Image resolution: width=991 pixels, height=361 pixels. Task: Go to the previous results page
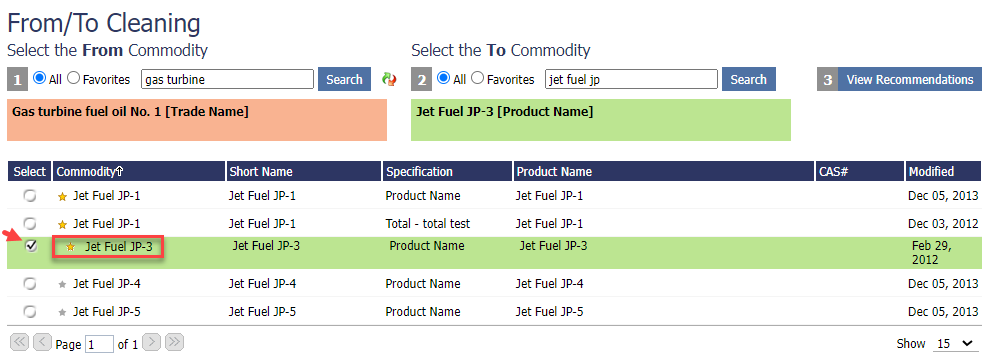tap(42, 343)
